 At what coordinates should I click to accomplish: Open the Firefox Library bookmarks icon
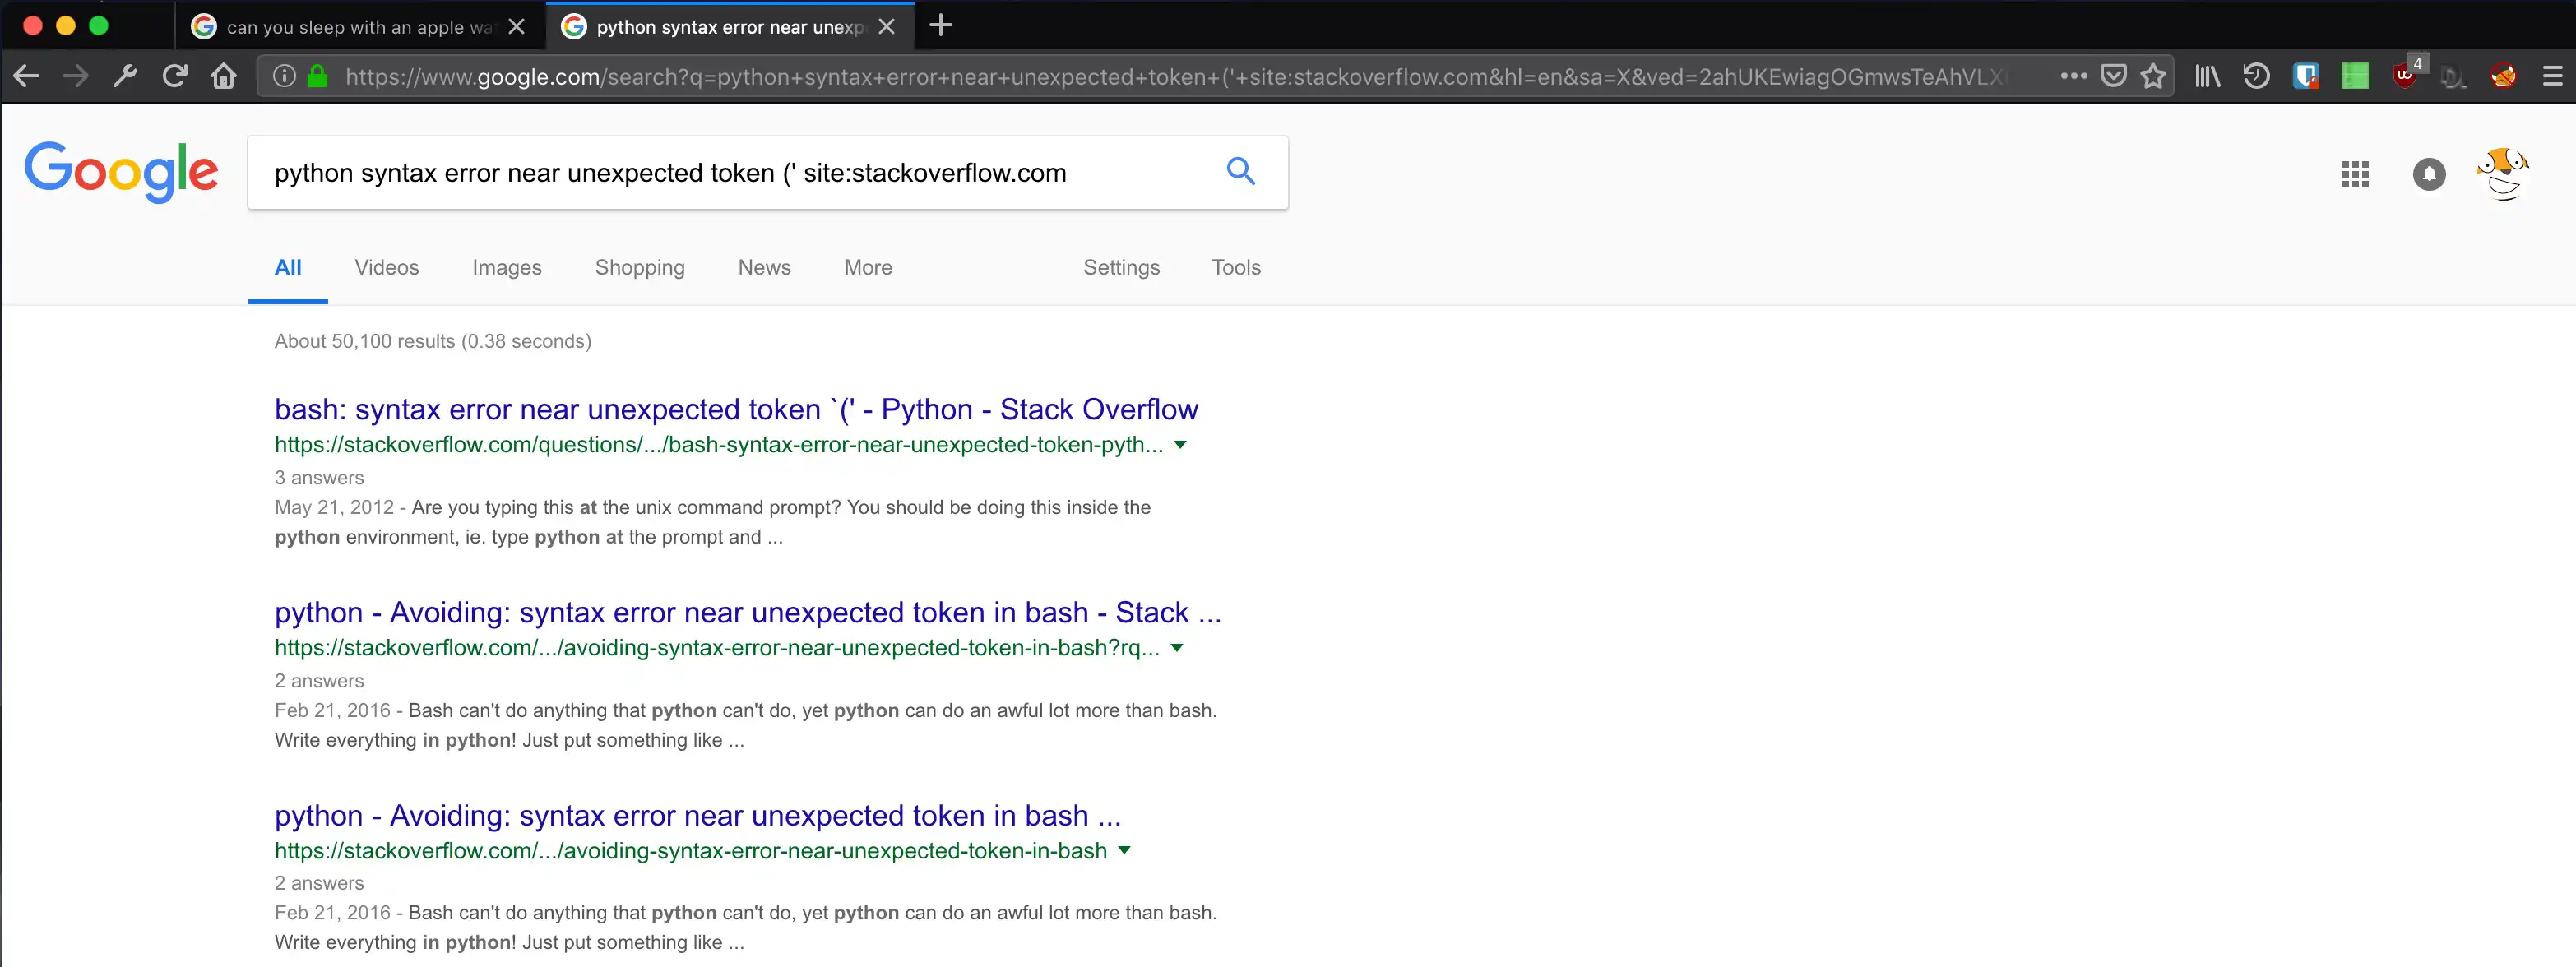pyautogui.click(x=2207, y=76)
